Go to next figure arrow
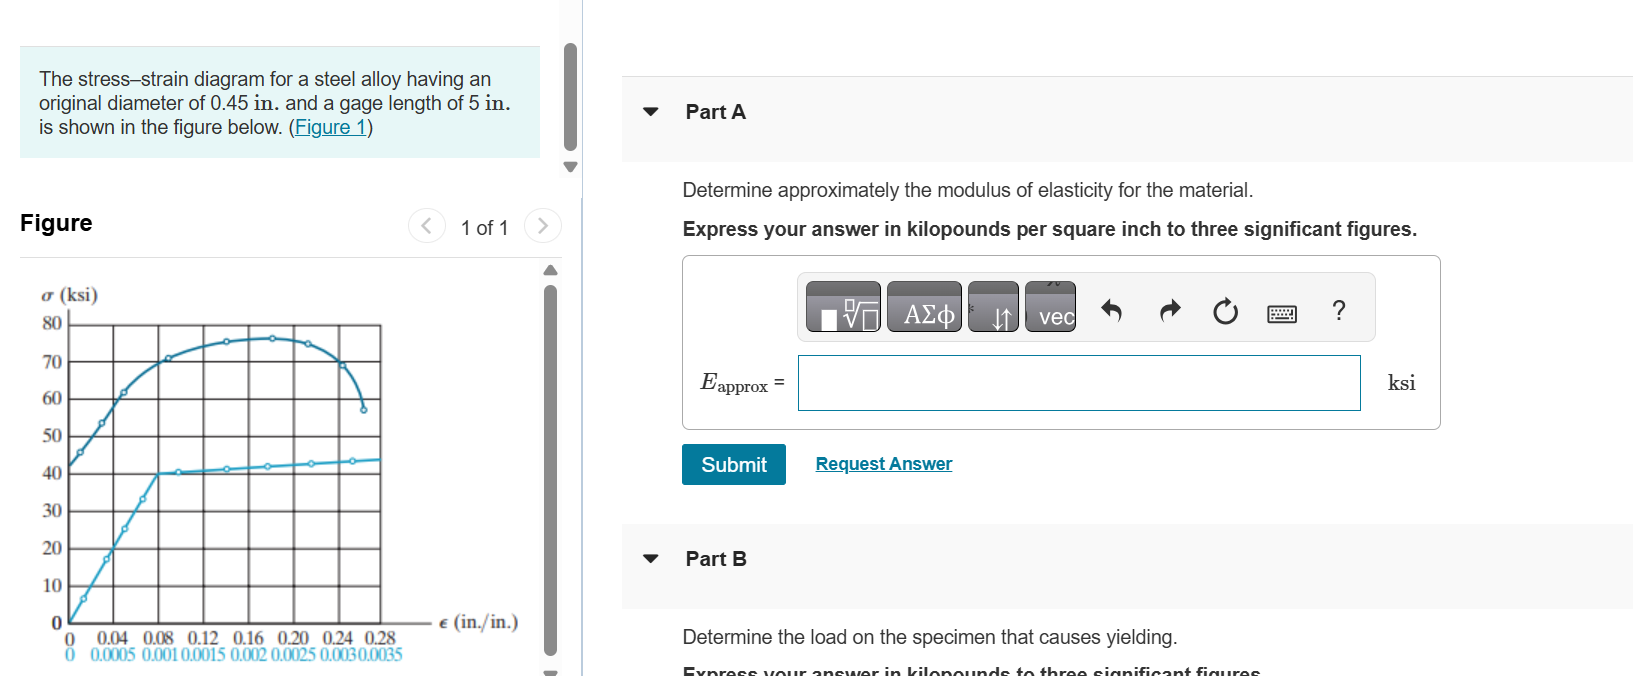This screenshot has height=676, width=1633. point(542,226)
